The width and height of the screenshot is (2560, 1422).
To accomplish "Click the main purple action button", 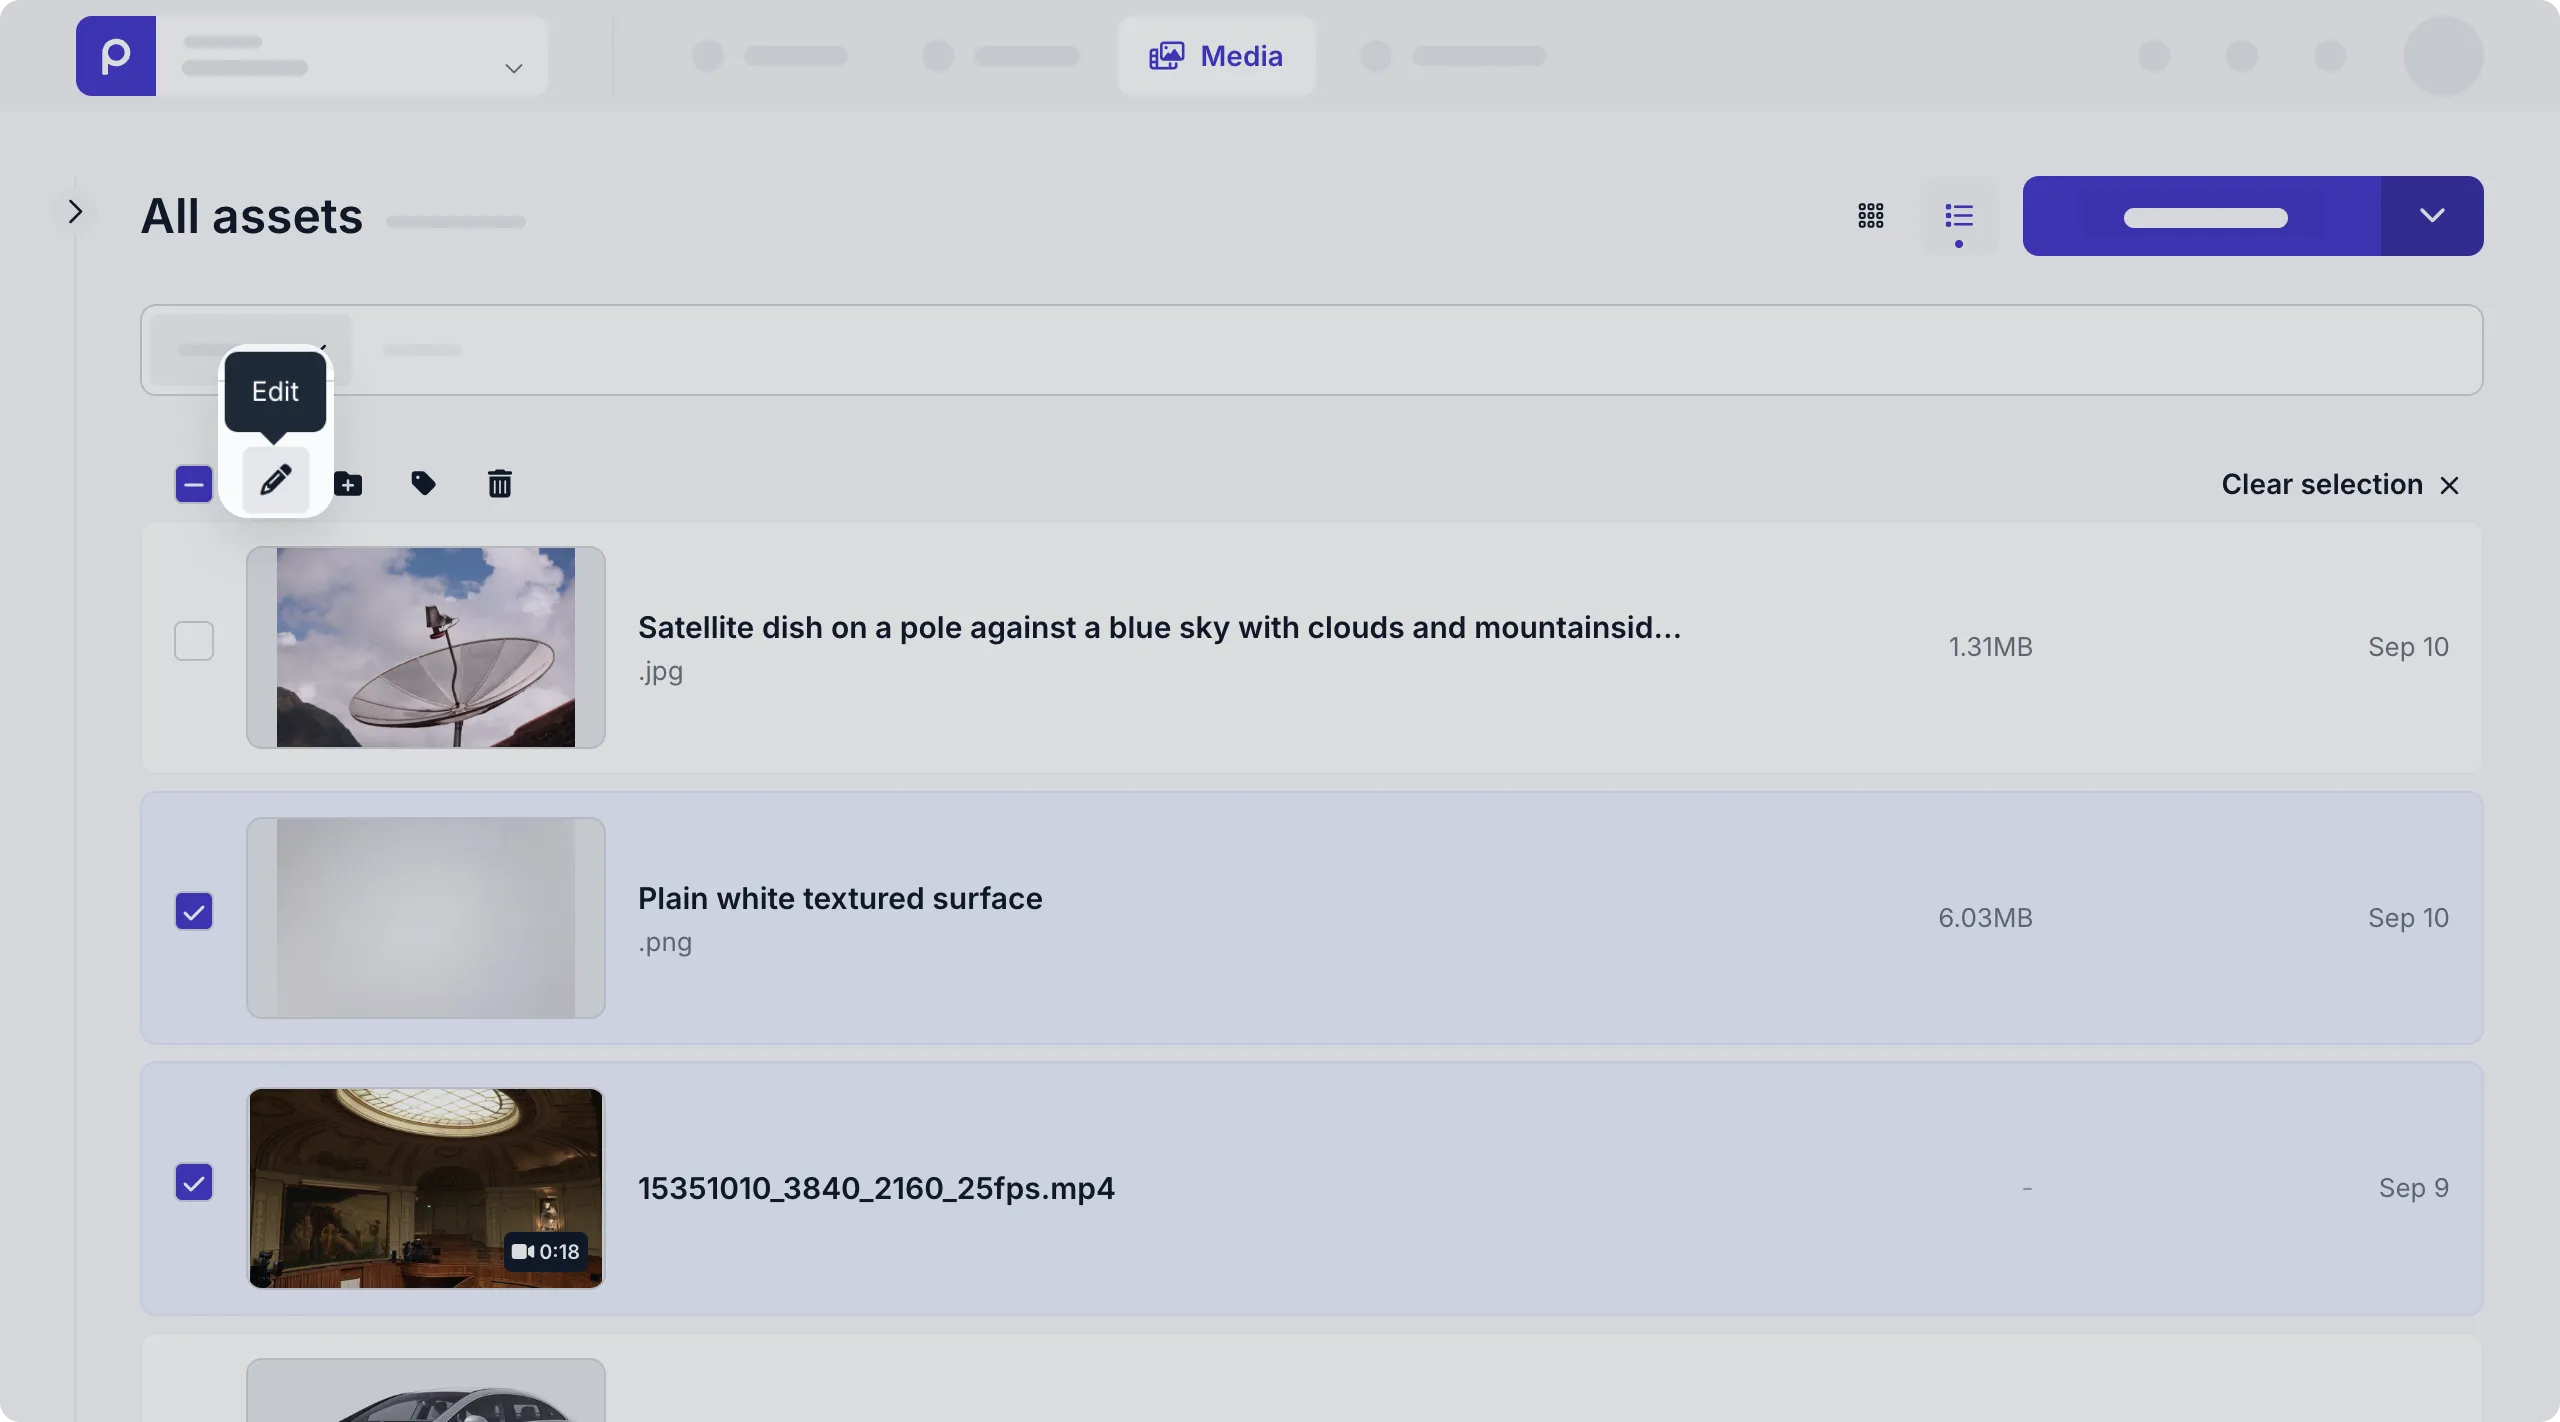I will coord(2202,216).
